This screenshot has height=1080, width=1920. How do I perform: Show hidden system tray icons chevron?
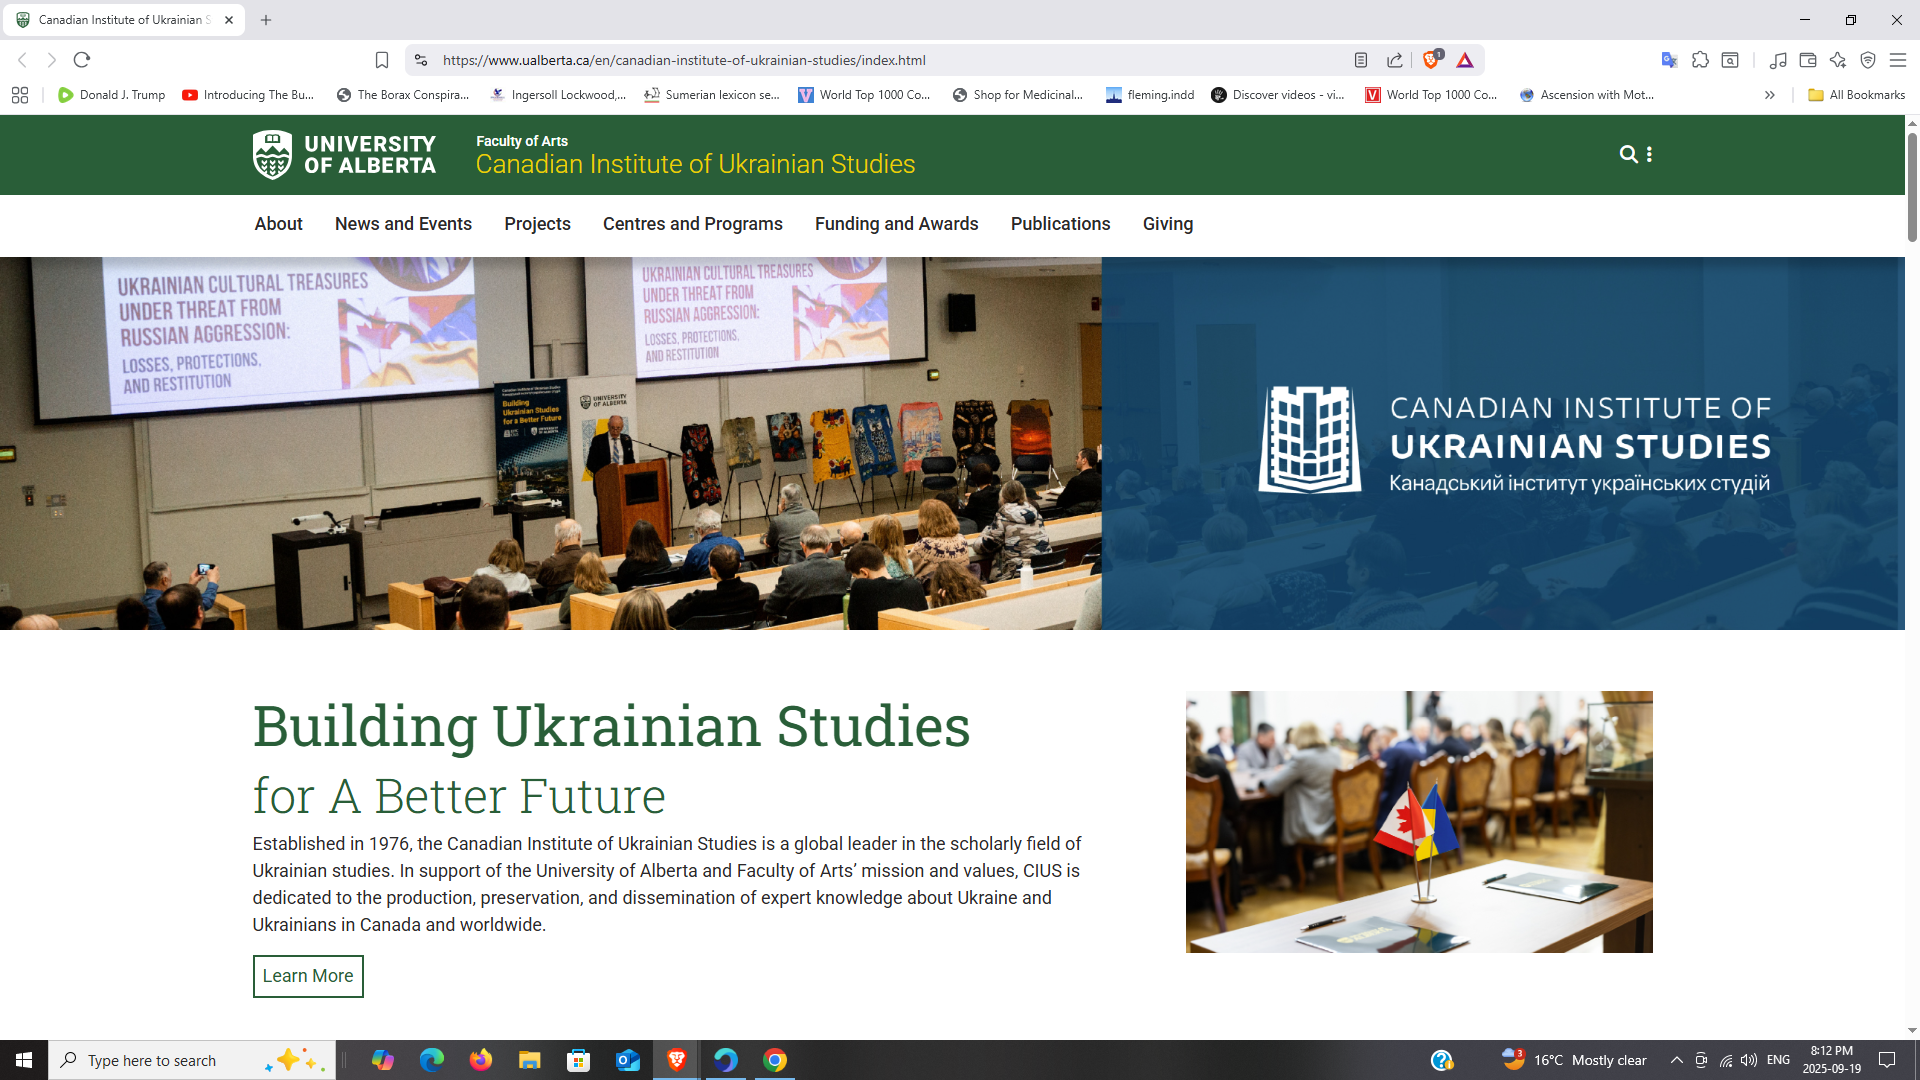coord(1677,1060)
